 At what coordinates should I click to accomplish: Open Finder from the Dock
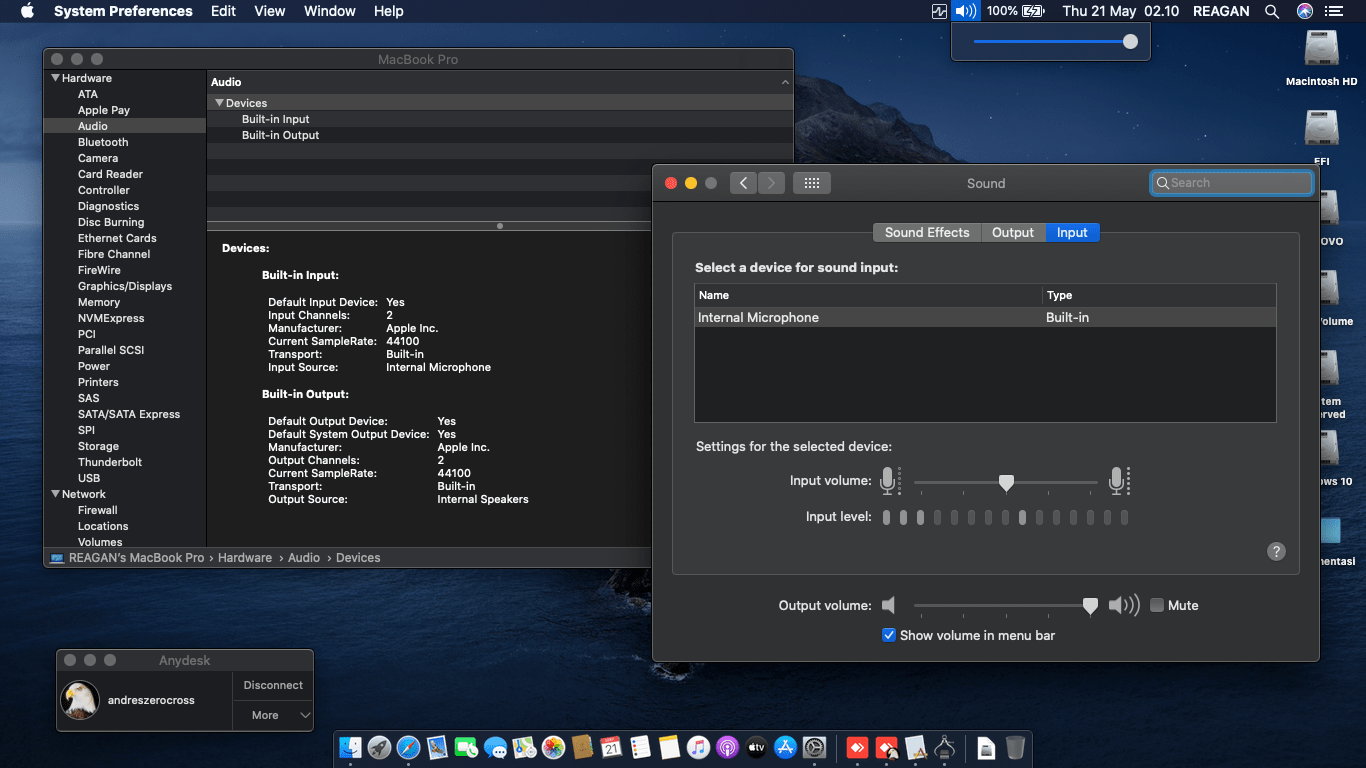[x=350, y=747]
